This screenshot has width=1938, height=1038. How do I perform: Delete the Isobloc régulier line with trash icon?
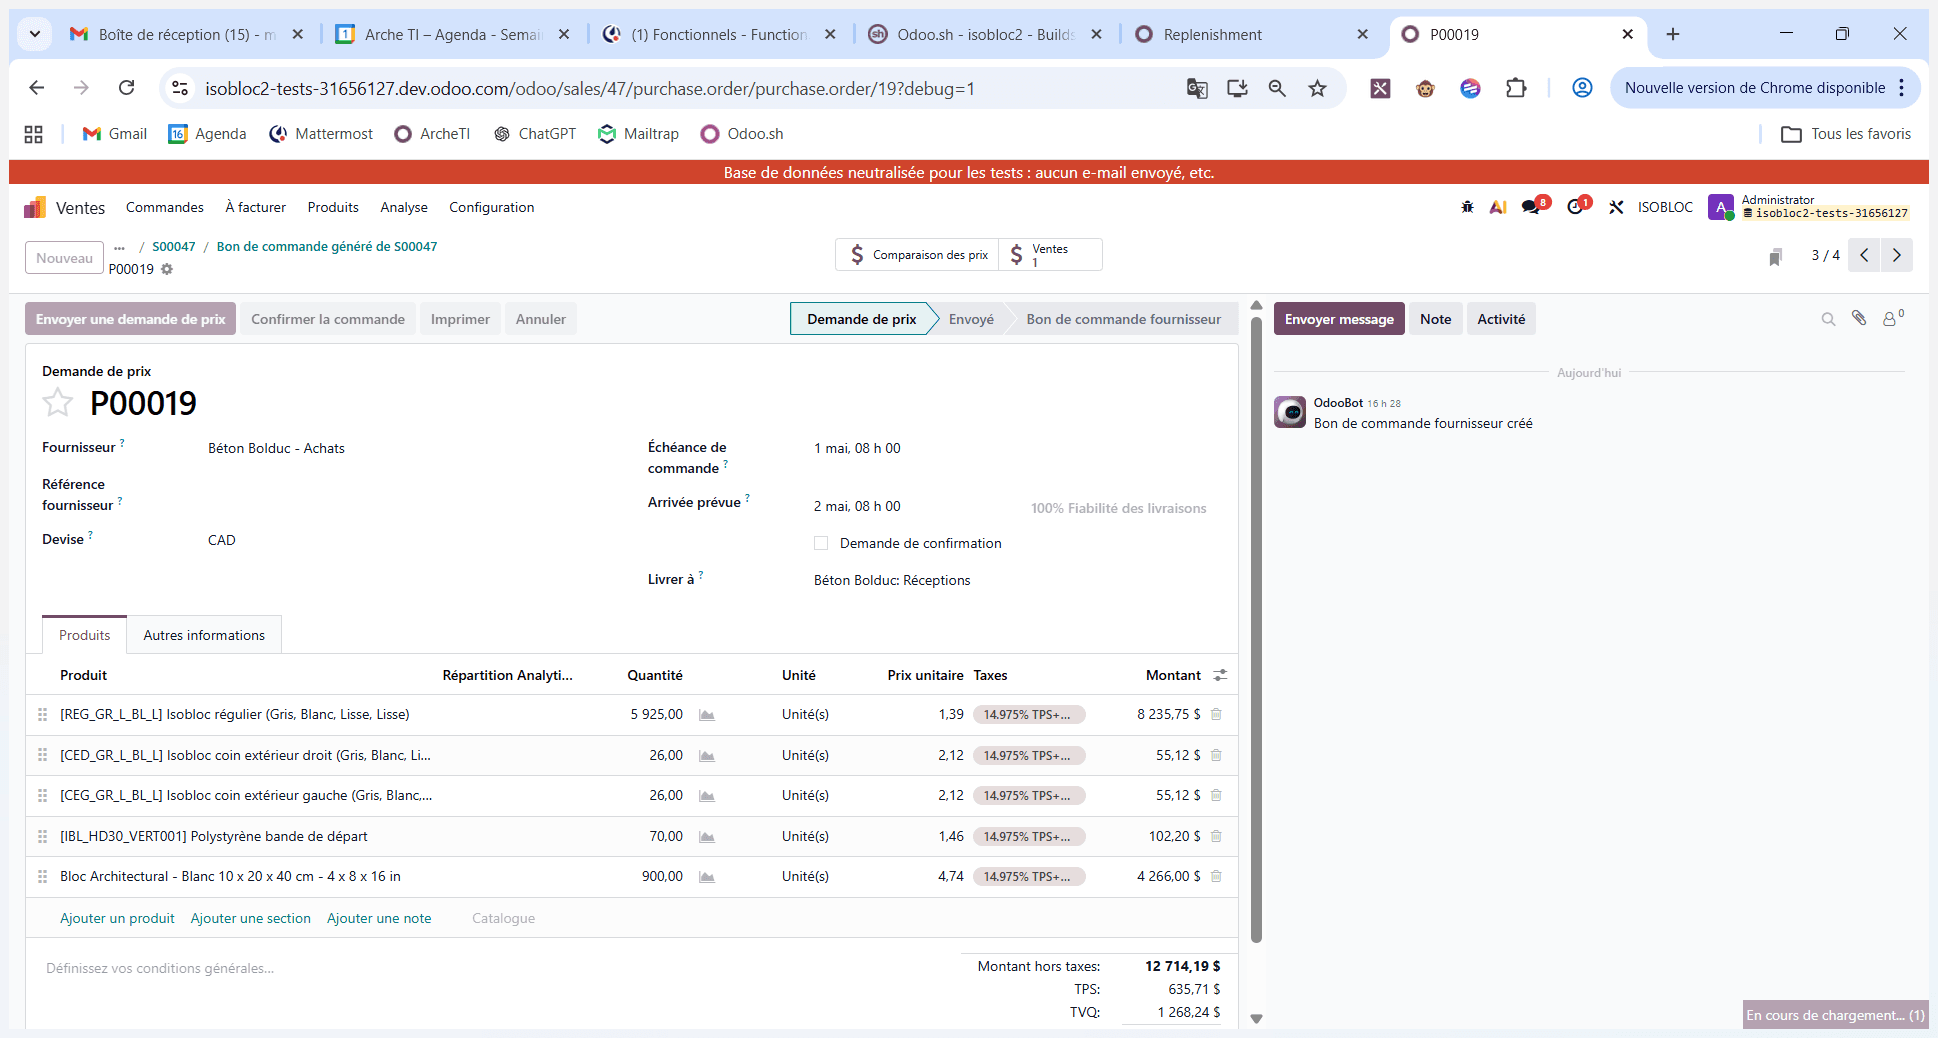point(1216,714)
